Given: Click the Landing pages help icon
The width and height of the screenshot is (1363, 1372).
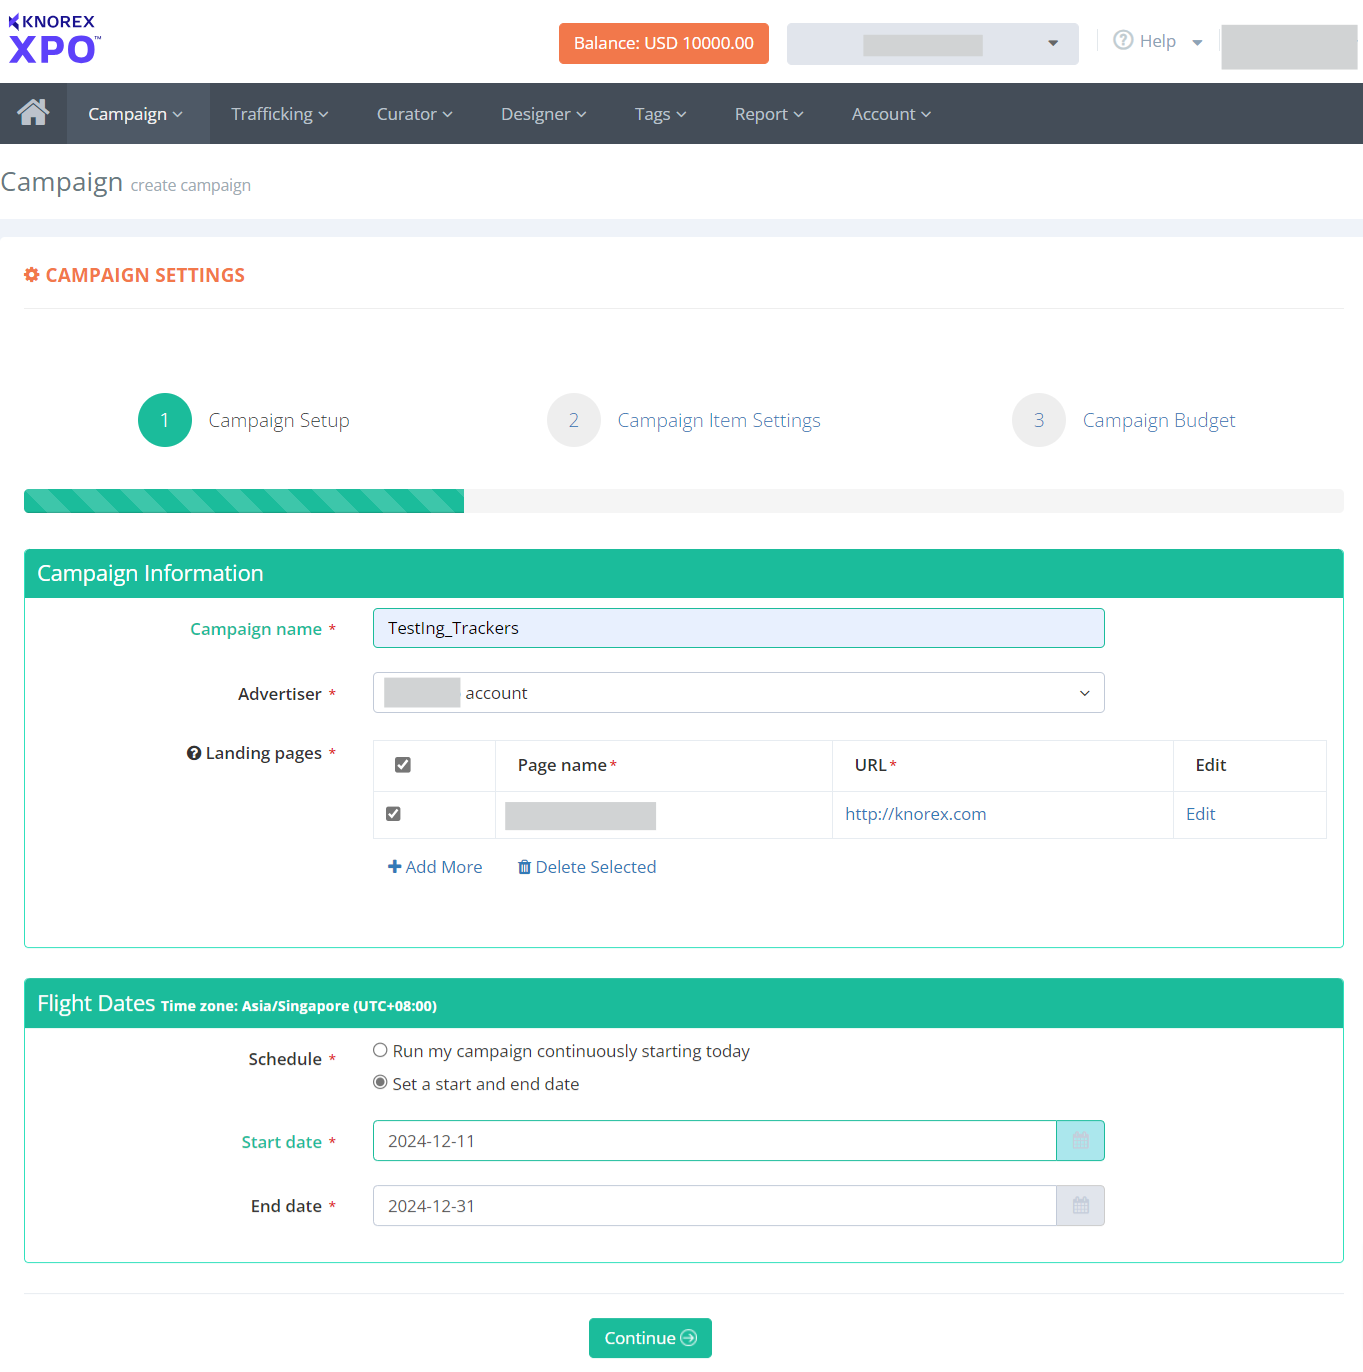Looking at the screenshot, I should click(x=194, y=753).
